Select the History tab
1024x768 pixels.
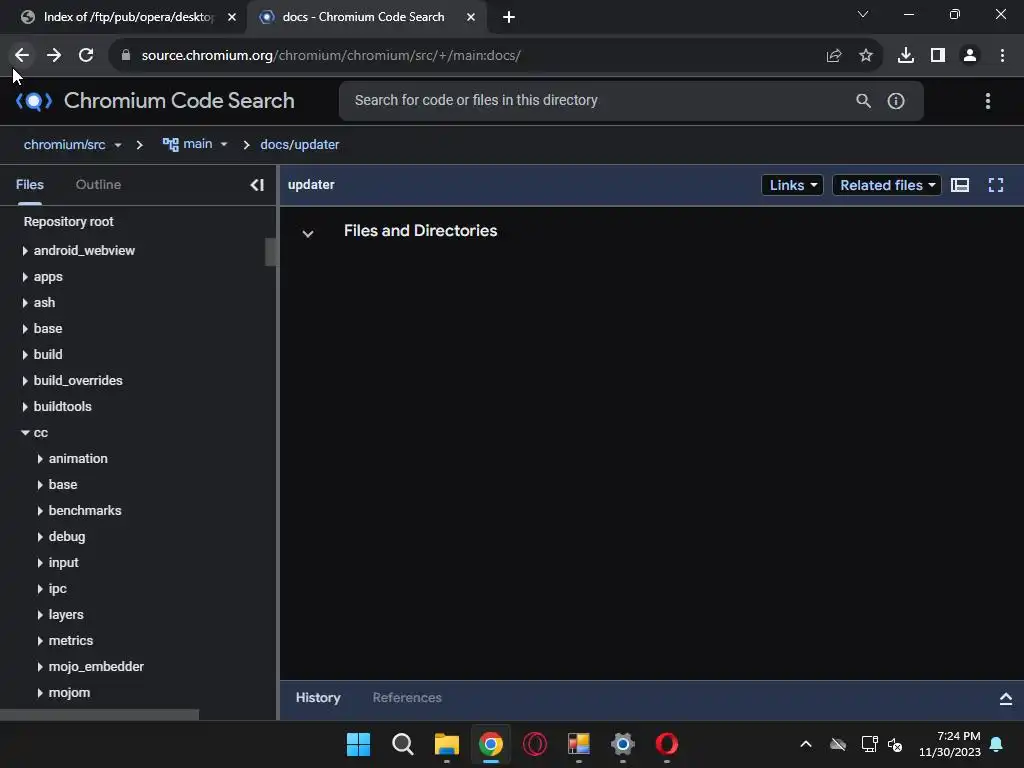[318, 698]
